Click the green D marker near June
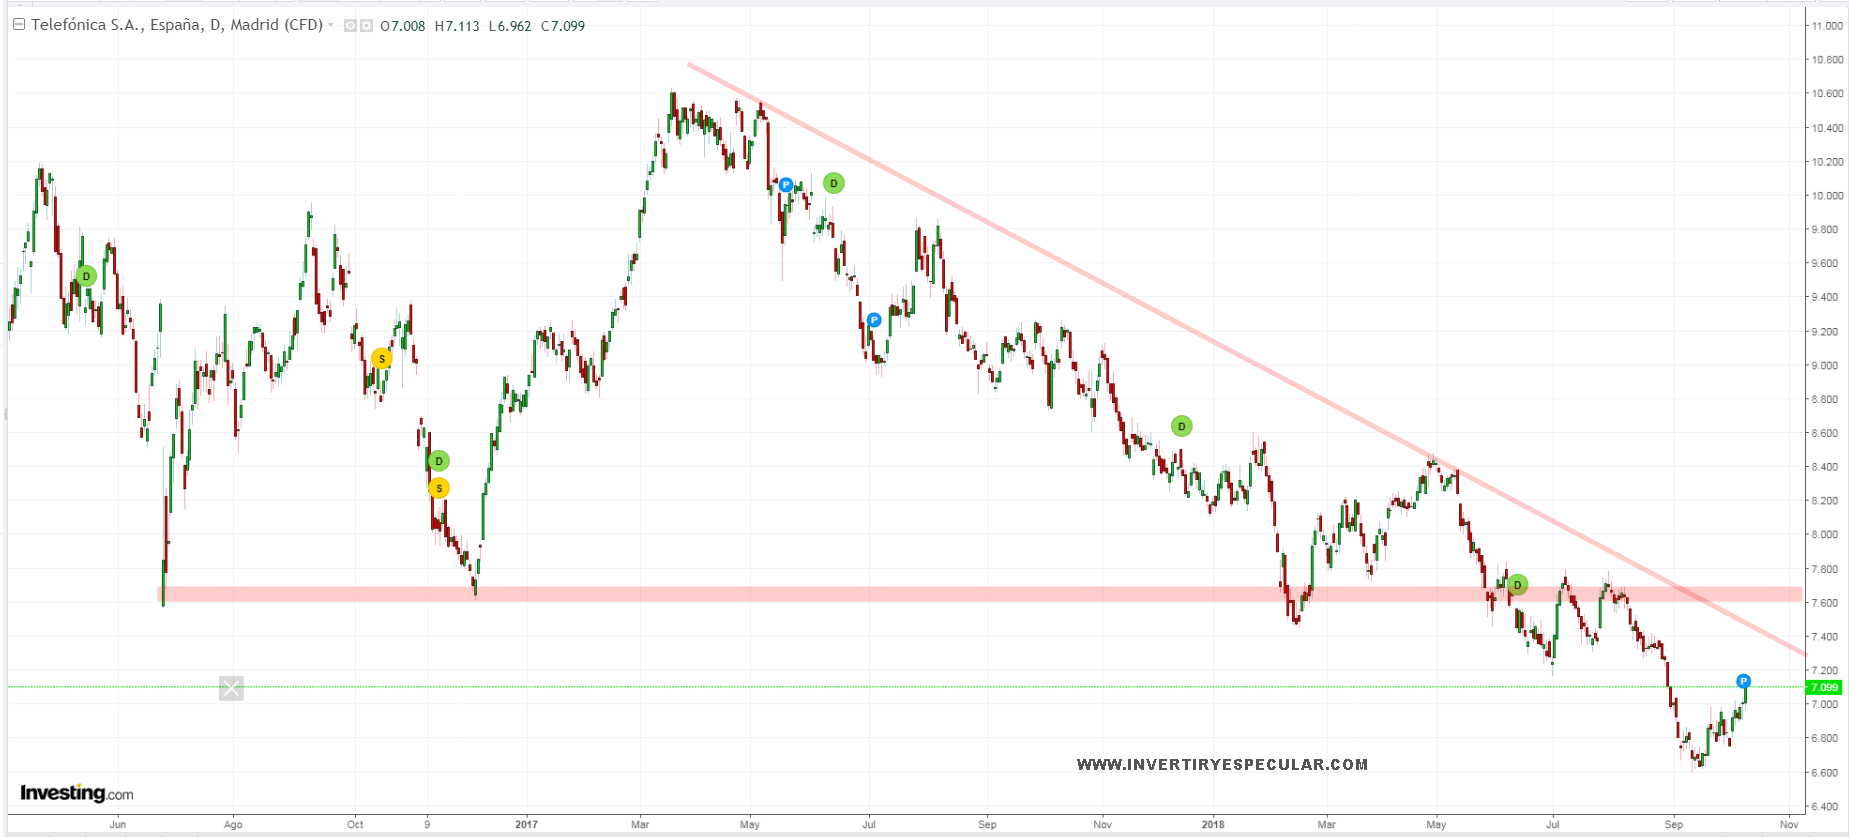The height and width of the screenshot is (837, 1849). tap(86, 276)
